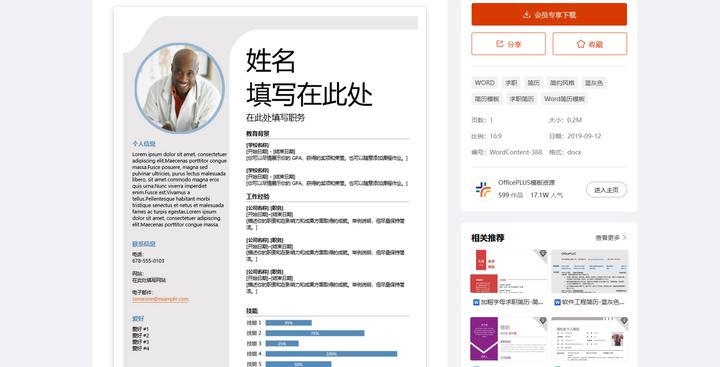Click the 收藏 favorite button
The width and height of the screenshot is (720, 367).
tap(590, 44)
